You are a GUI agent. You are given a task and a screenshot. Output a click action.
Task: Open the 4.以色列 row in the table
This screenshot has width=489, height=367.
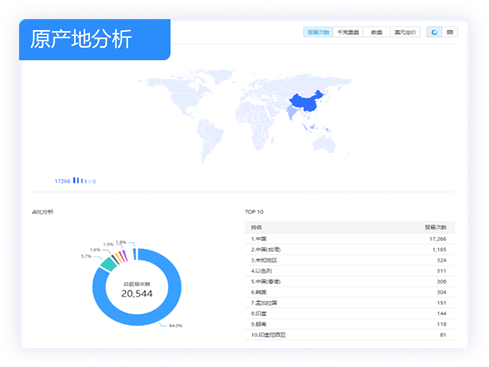(x=350, y=271)
